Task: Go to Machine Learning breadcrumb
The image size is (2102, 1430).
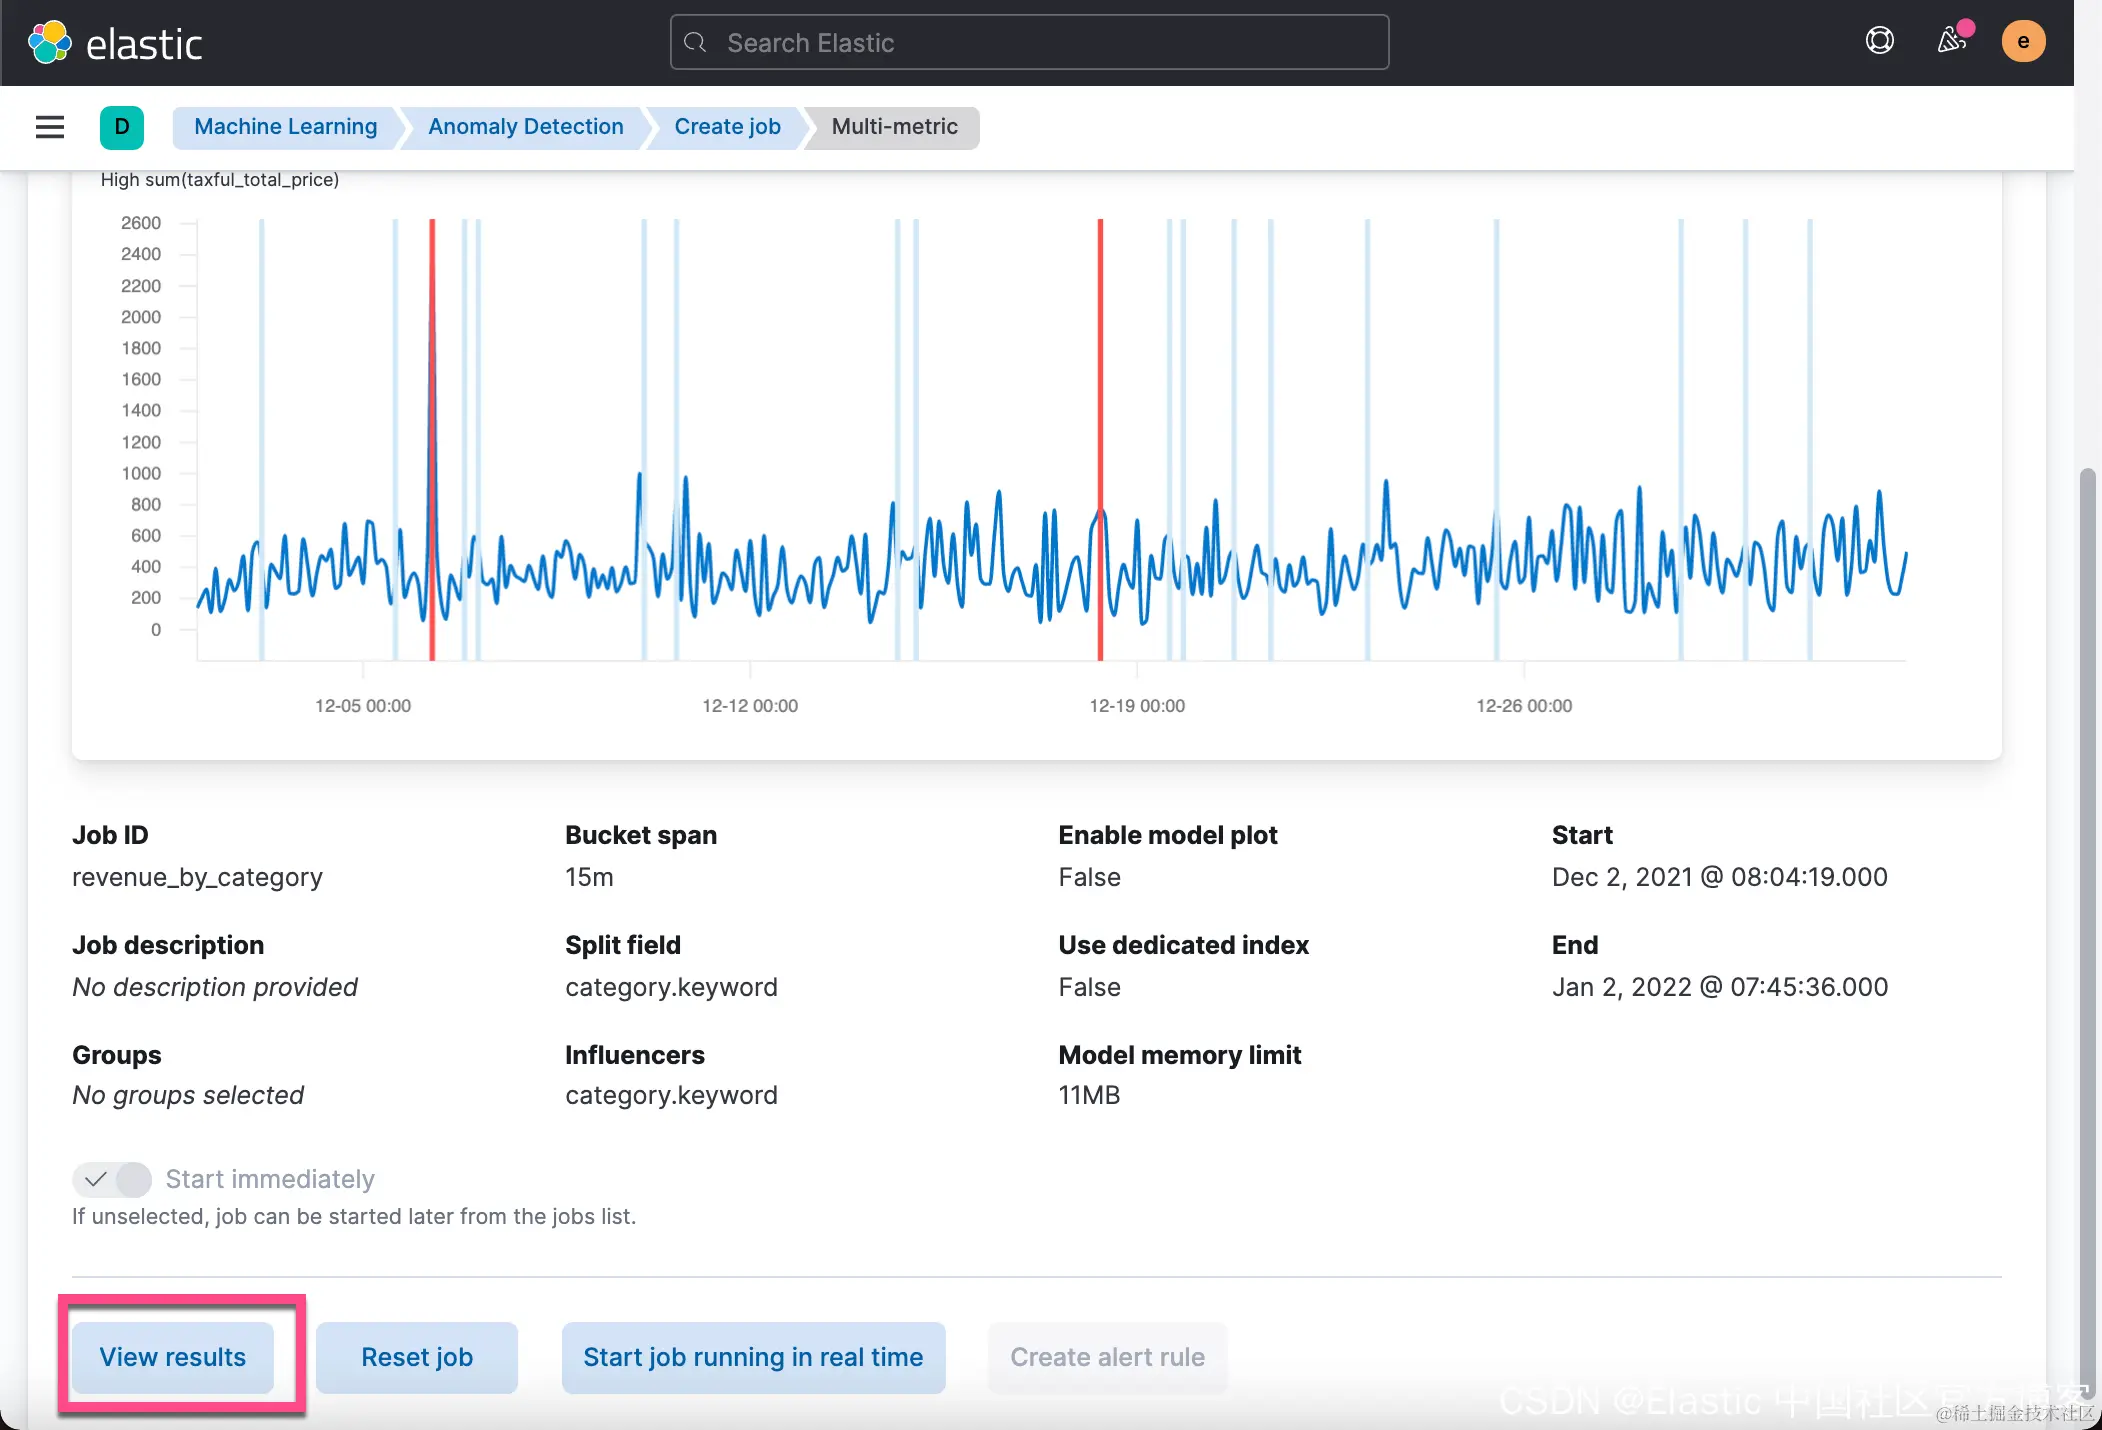Action: click(285, 127)
